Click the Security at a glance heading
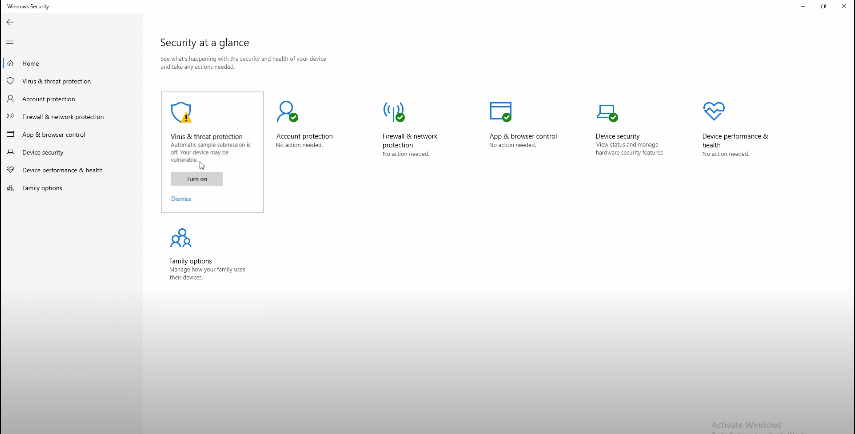This screenshot has width=855, height=434. (204, 43)
